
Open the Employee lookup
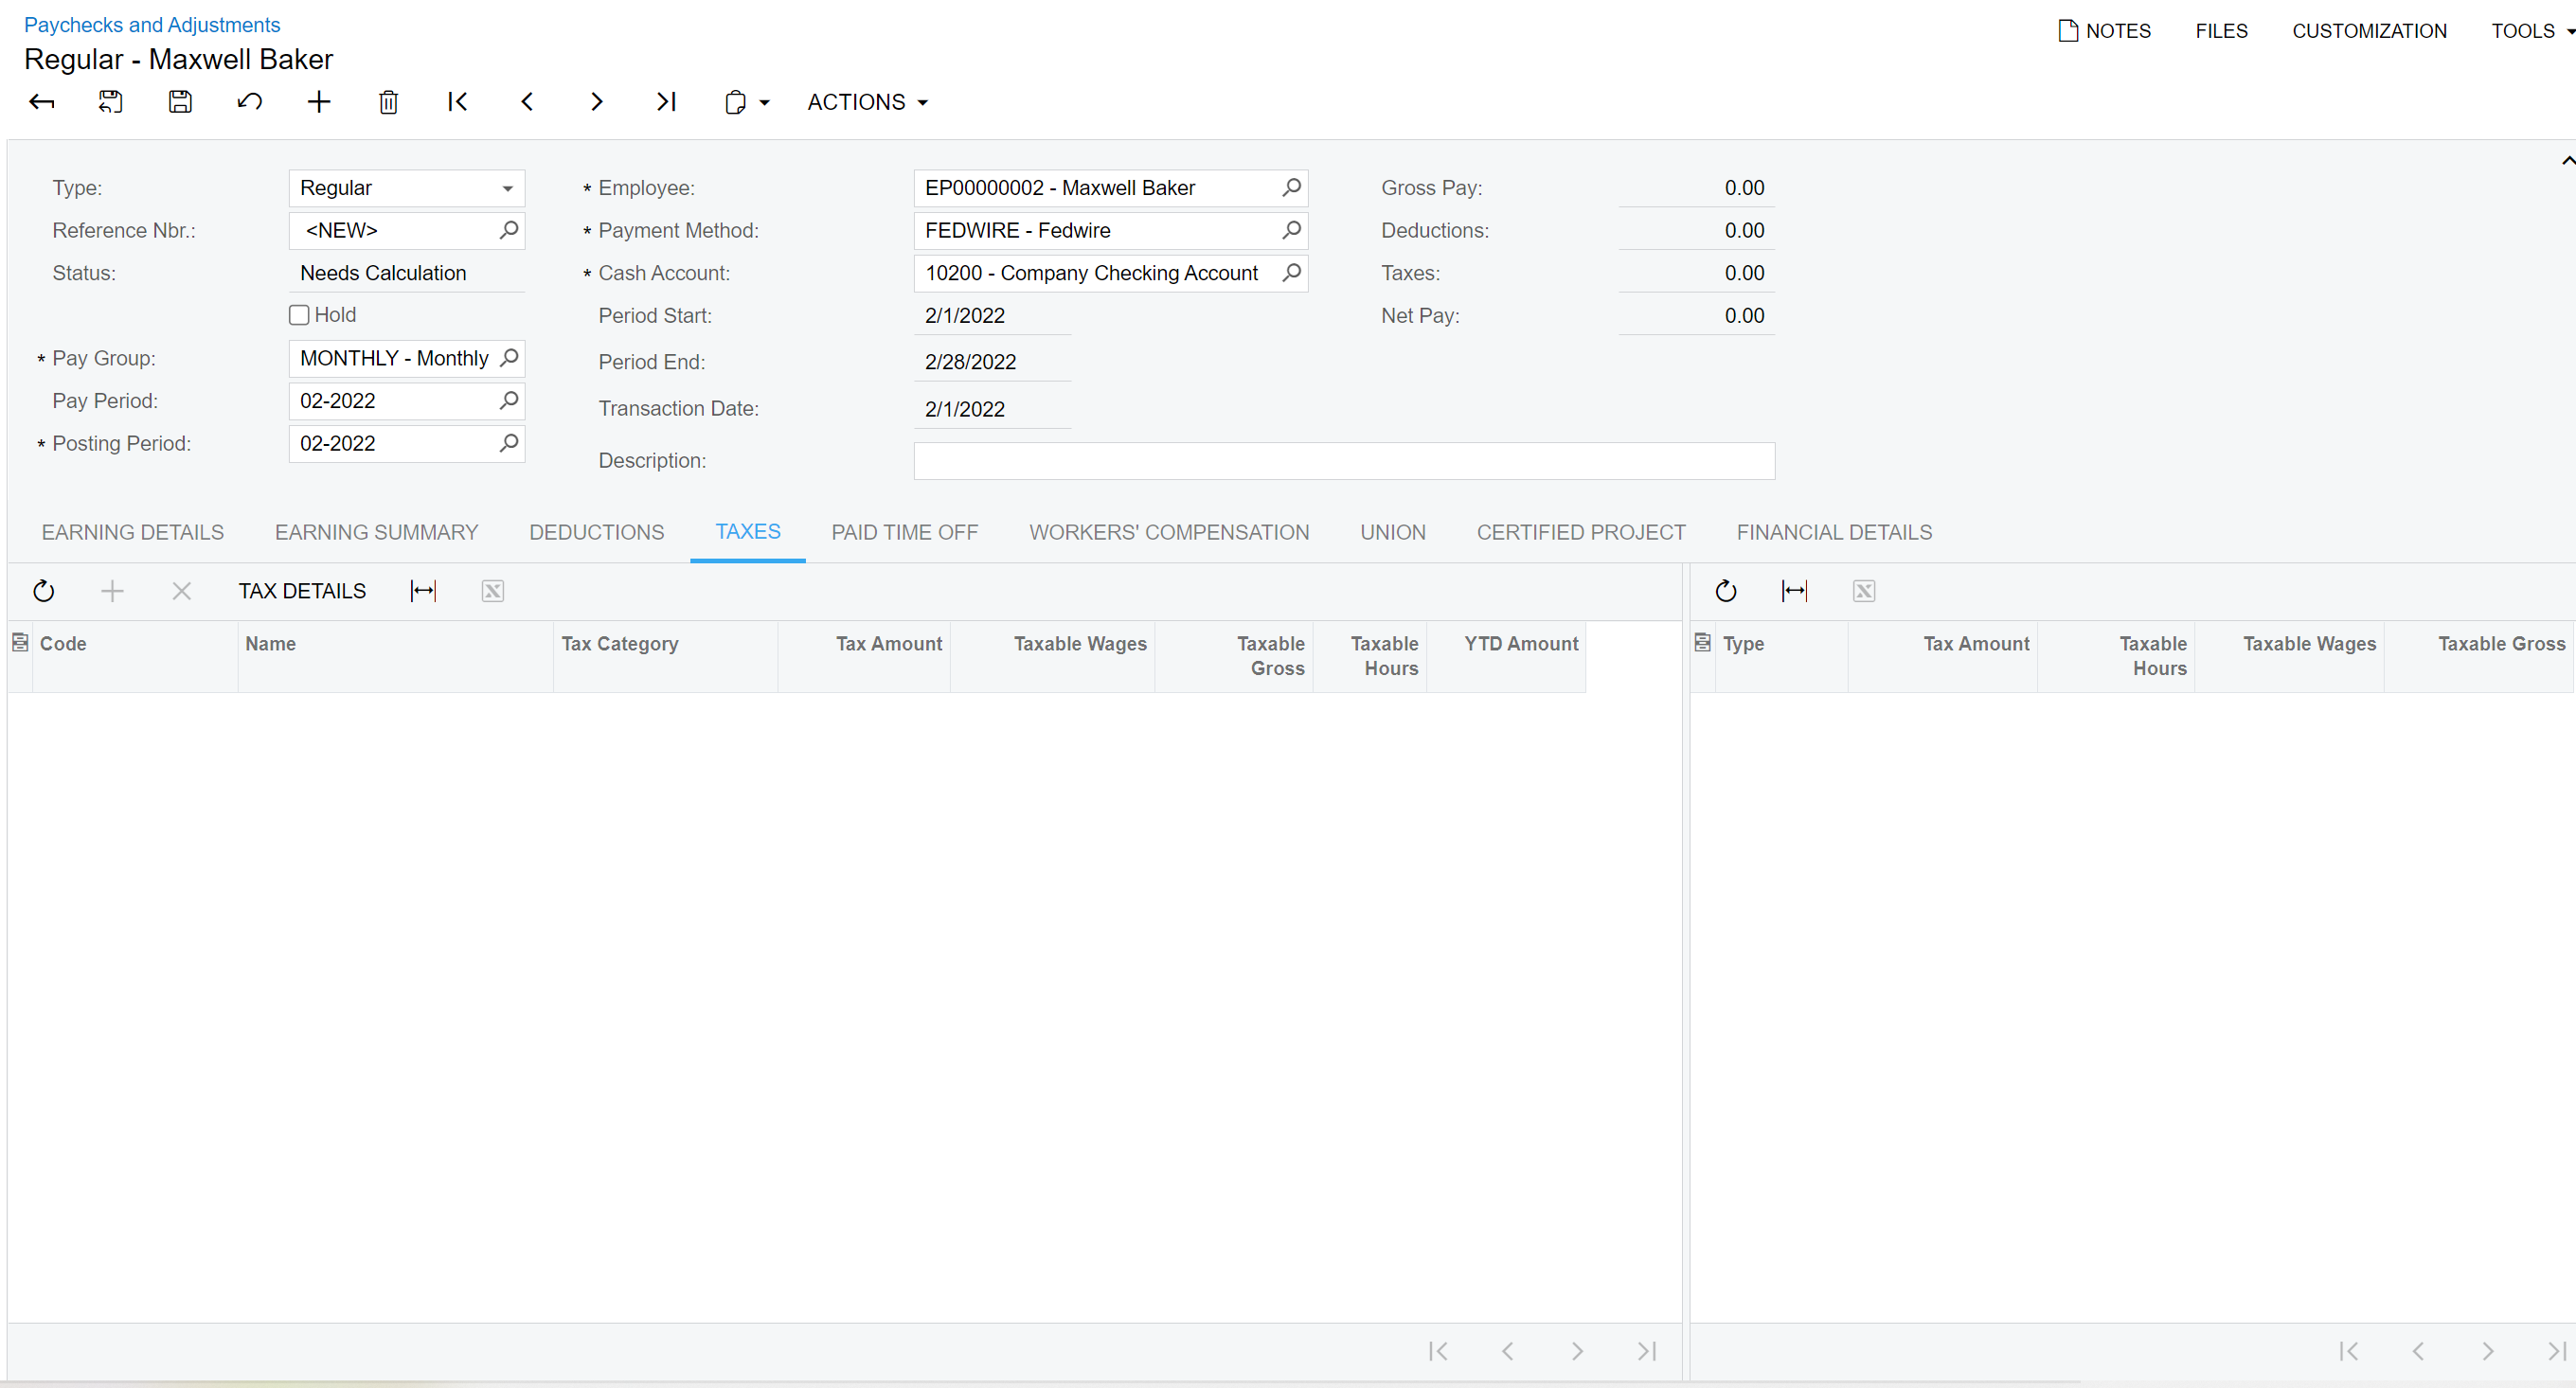click(1291, 188)
